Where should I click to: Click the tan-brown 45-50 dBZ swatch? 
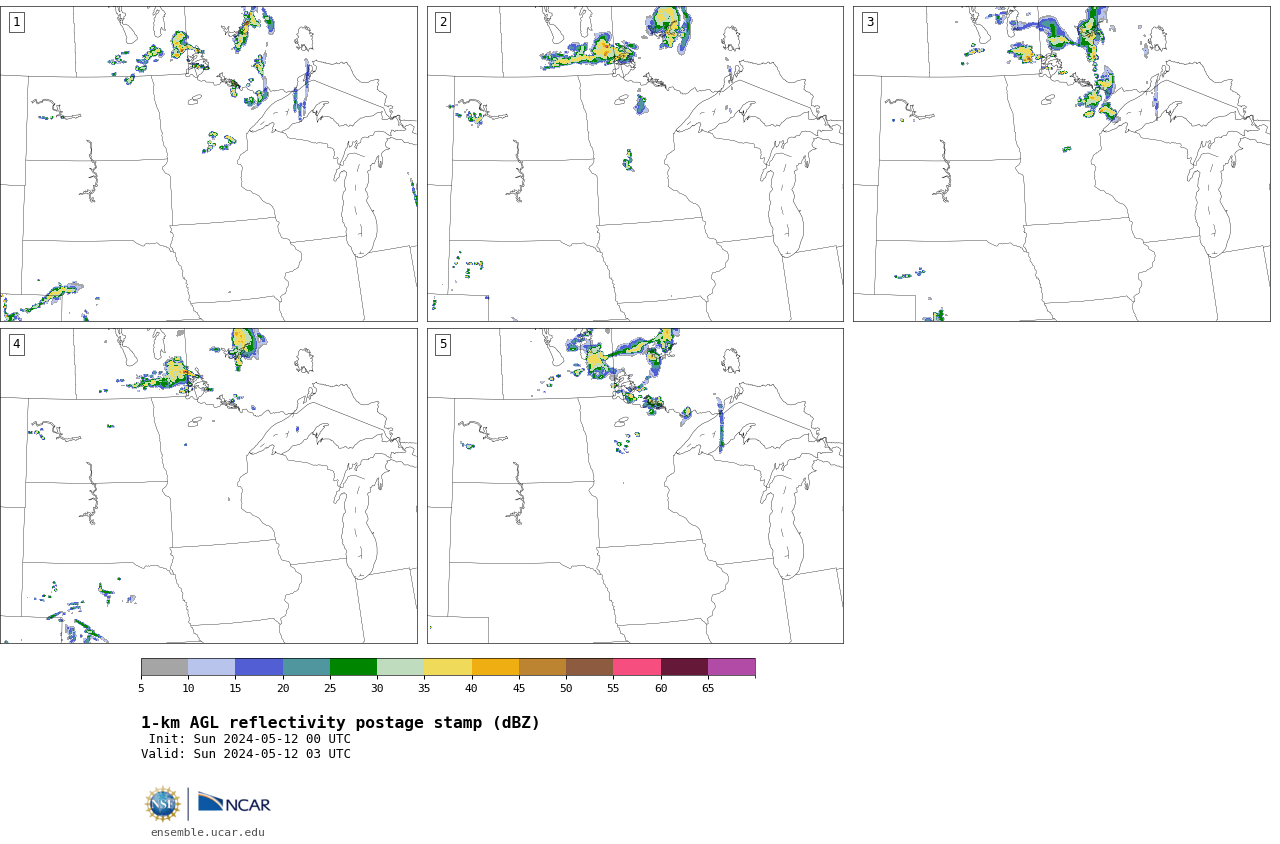[x=542, y=667]
